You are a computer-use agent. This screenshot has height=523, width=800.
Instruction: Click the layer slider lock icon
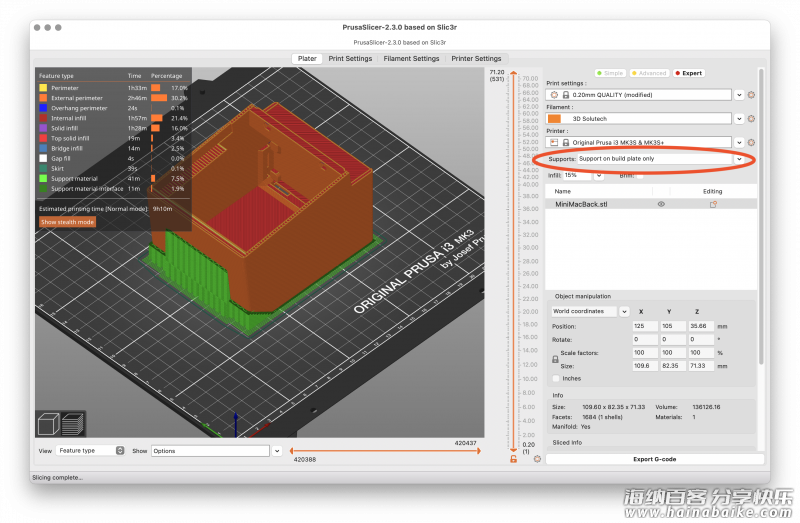pyautogui.click(x=513, y=459)
